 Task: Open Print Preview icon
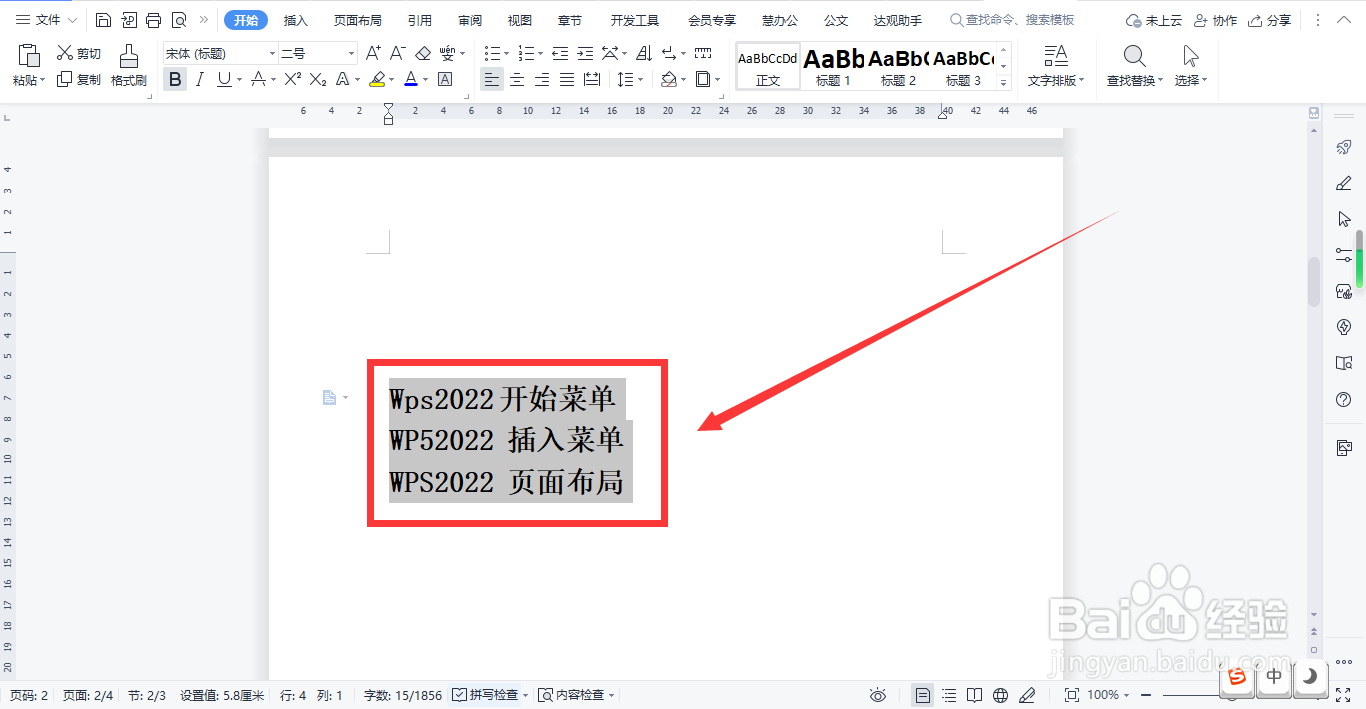[x=178, y=20]
